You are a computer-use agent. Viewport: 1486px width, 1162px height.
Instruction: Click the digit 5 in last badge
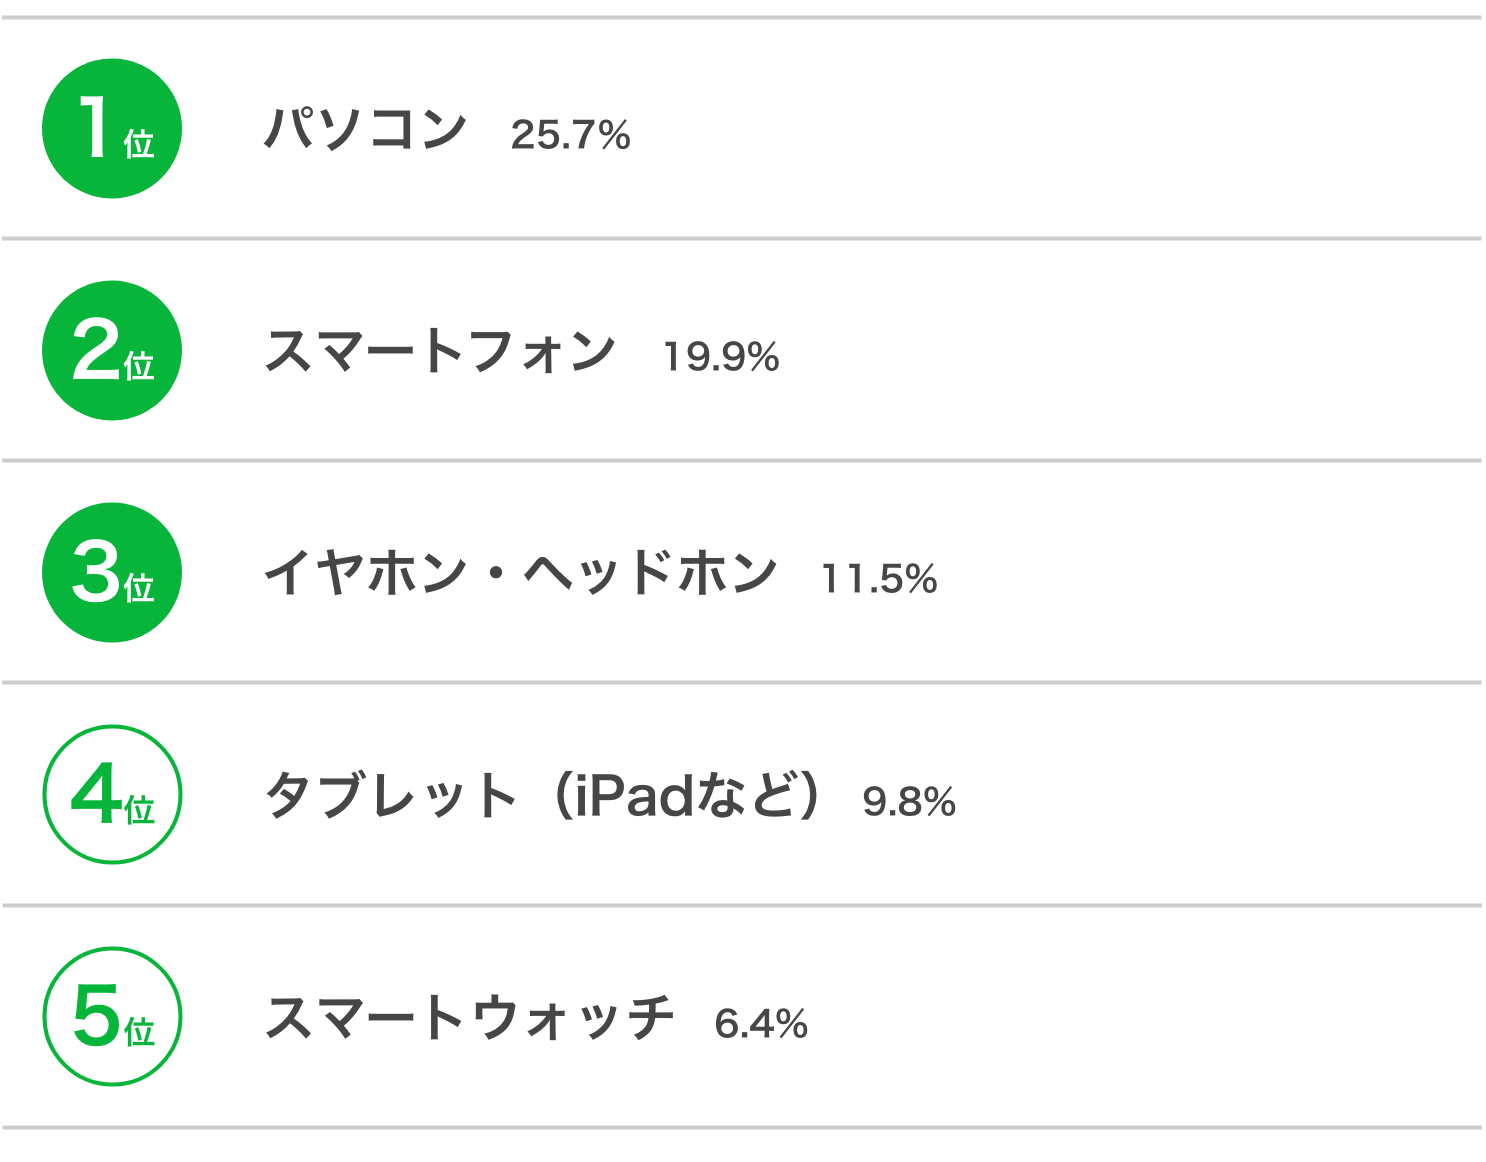point(97,1015)
